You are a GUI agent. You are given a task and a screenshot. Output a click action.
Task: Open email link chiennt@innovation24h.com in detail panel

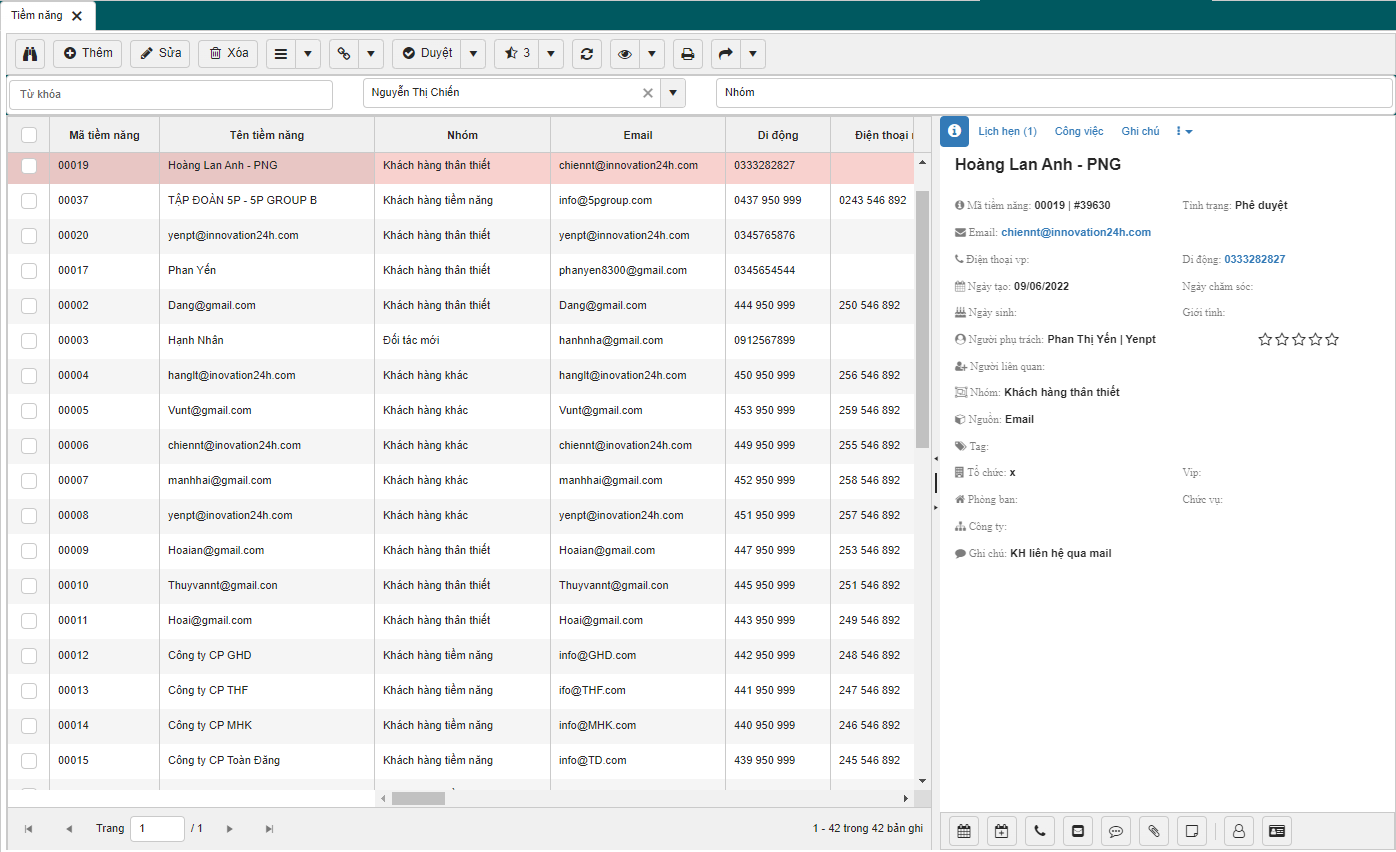click(x=1076, y=232)
